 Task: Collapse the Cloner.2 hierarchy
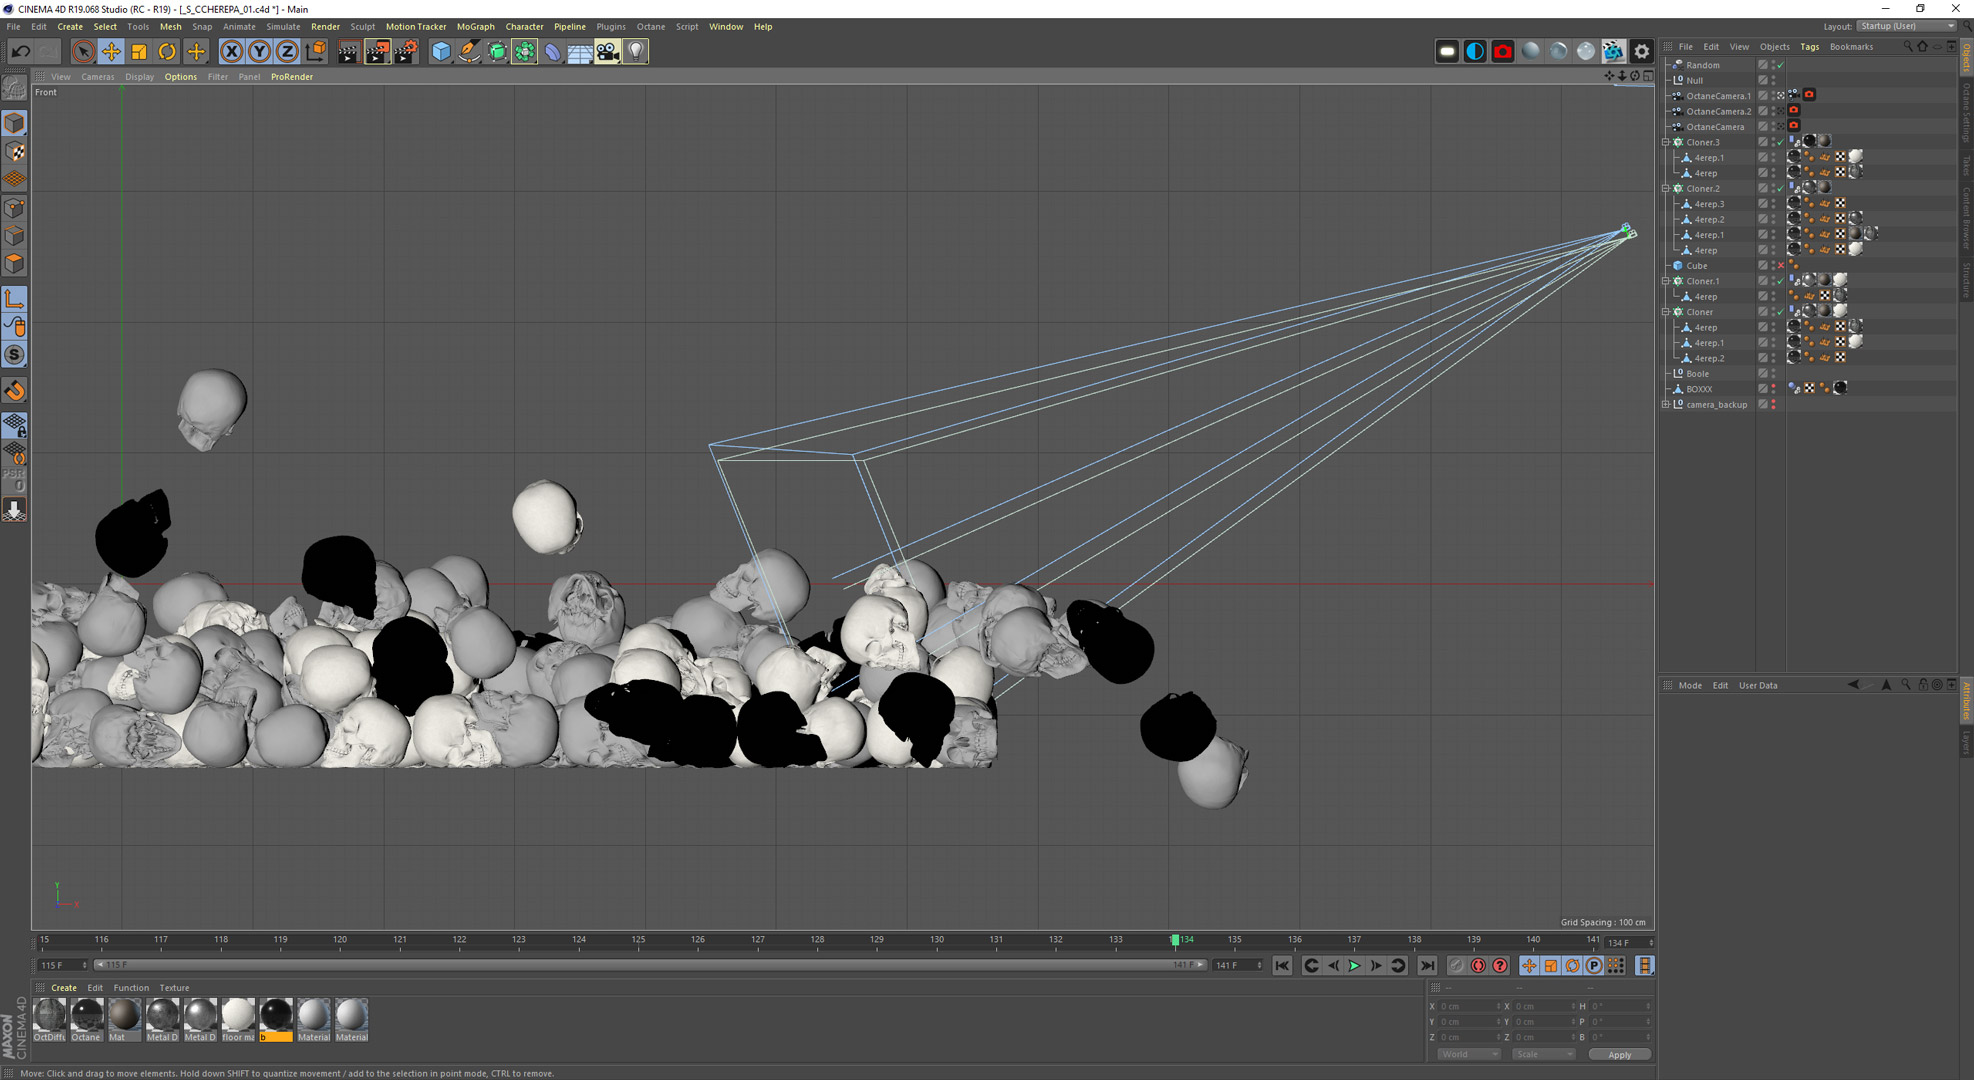tap(1666, 188)
